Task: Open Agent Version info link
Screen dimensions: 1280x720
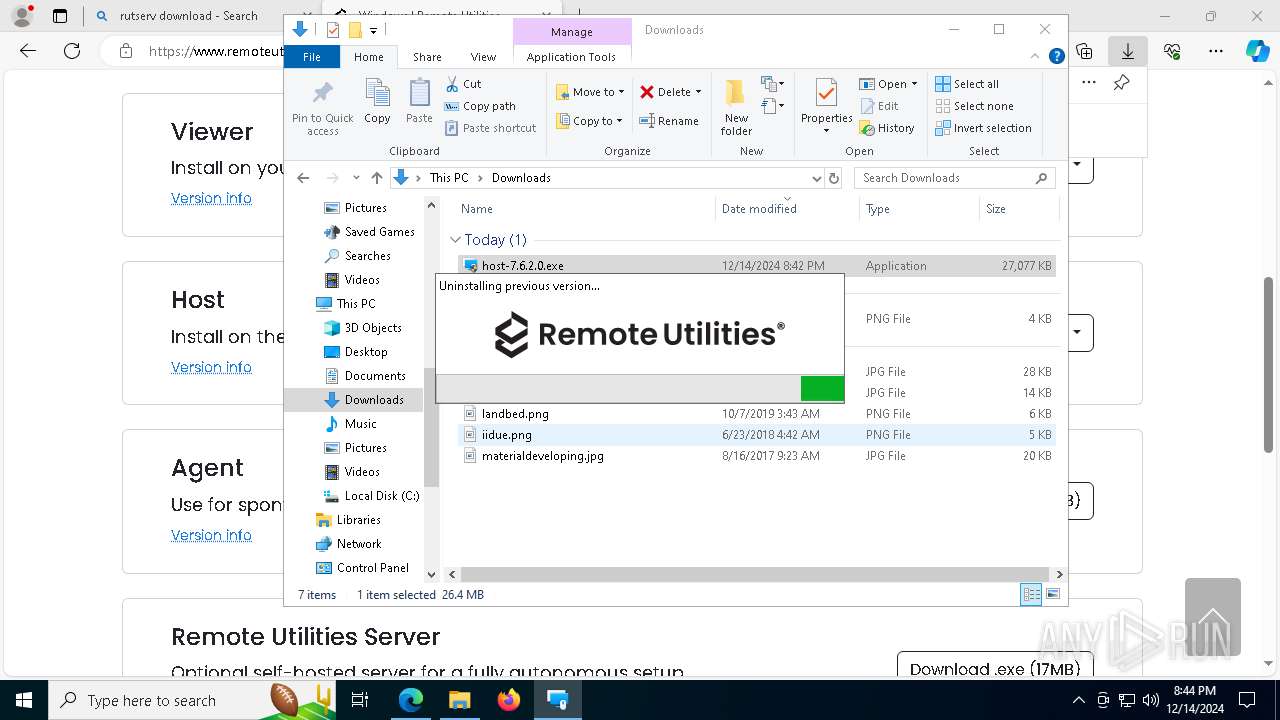Action: 211,535
